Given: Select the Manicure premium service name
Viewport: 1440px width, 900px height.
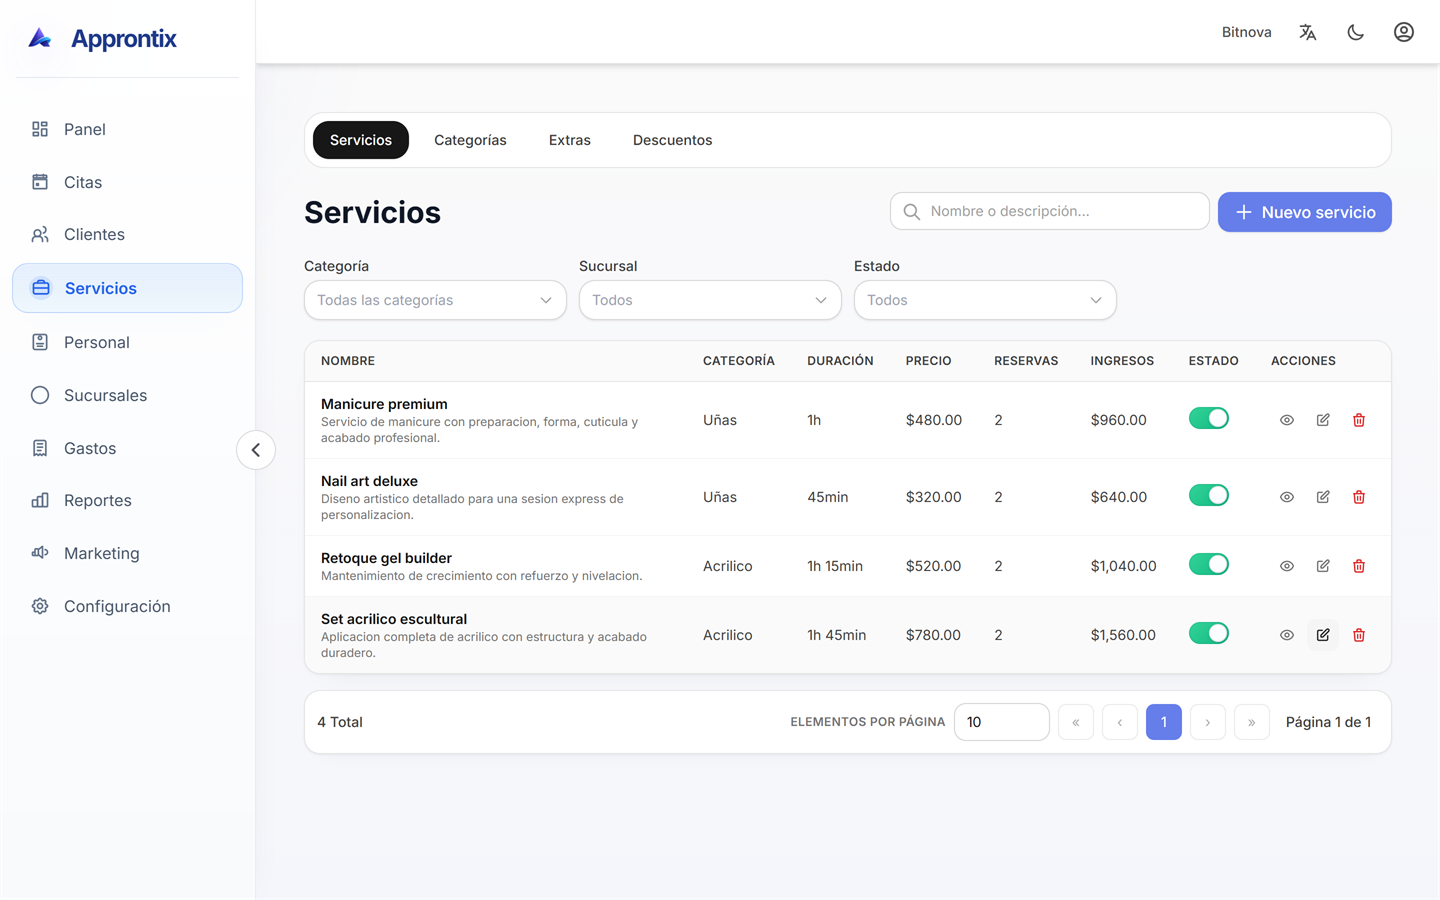Looking at the screenshot, I should (x=384, y=404).
